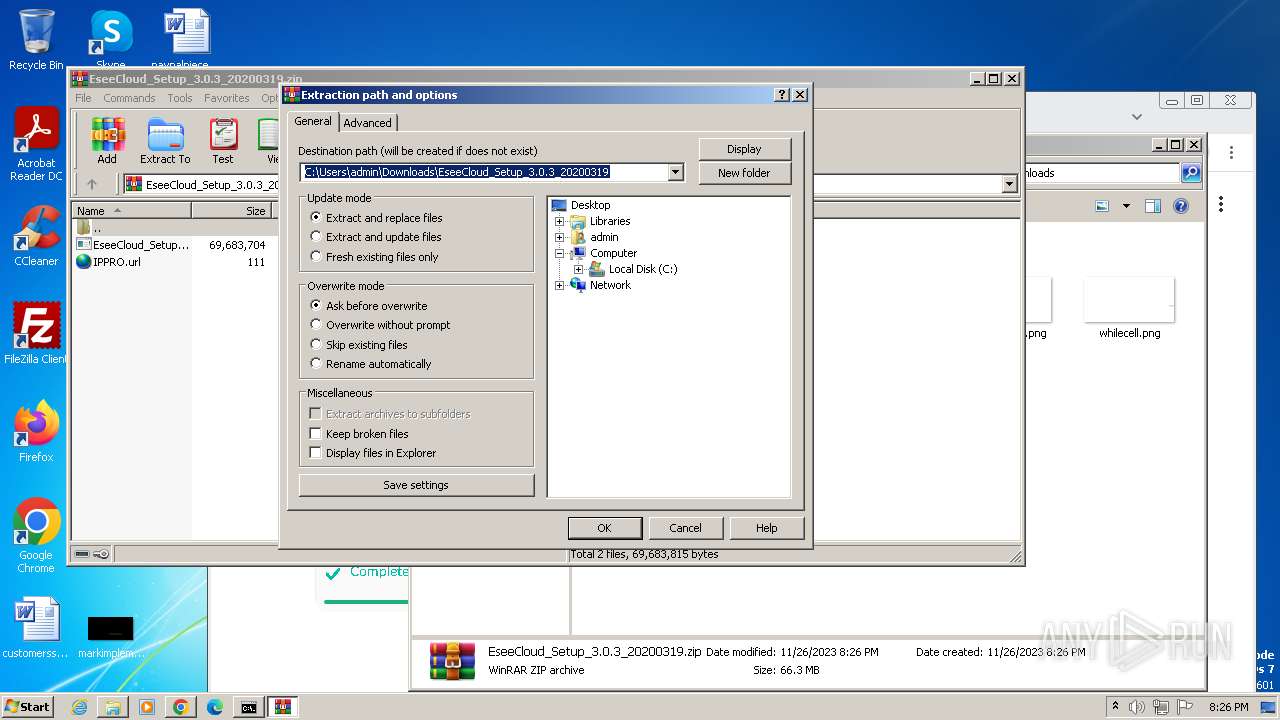Click the Internet Explorer taskbar icon

[x=79, y=707]
